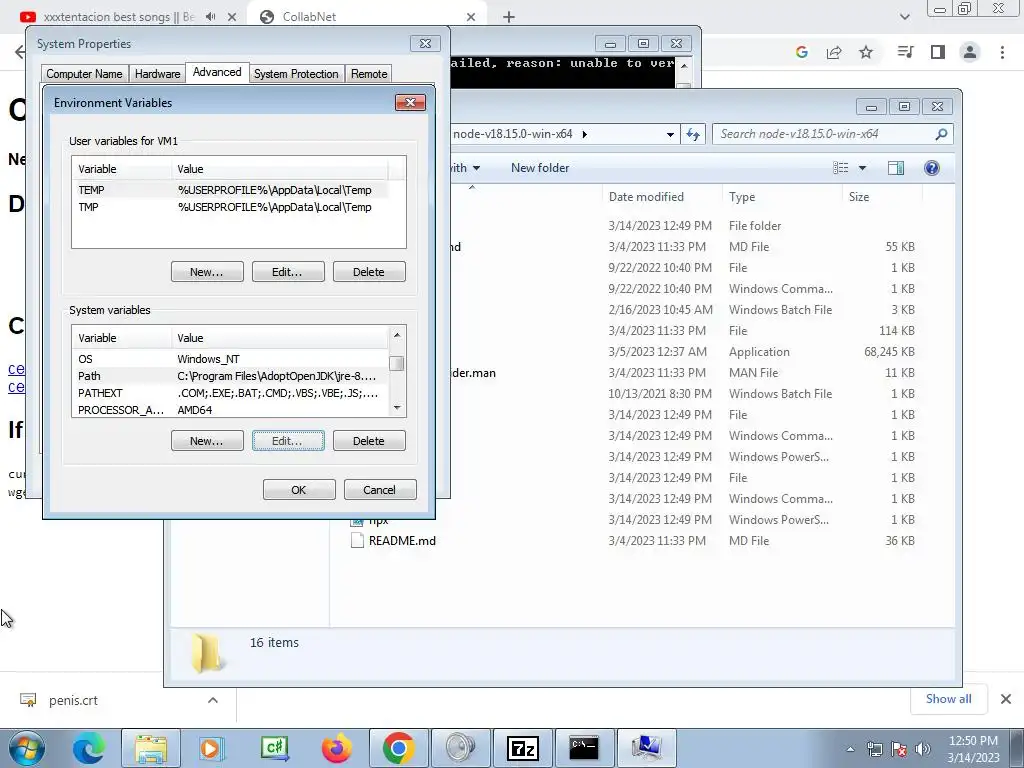Click Explorer search magnifier icon
Viewport: 1024px width, 768px height.
click(x=941, y=134)
